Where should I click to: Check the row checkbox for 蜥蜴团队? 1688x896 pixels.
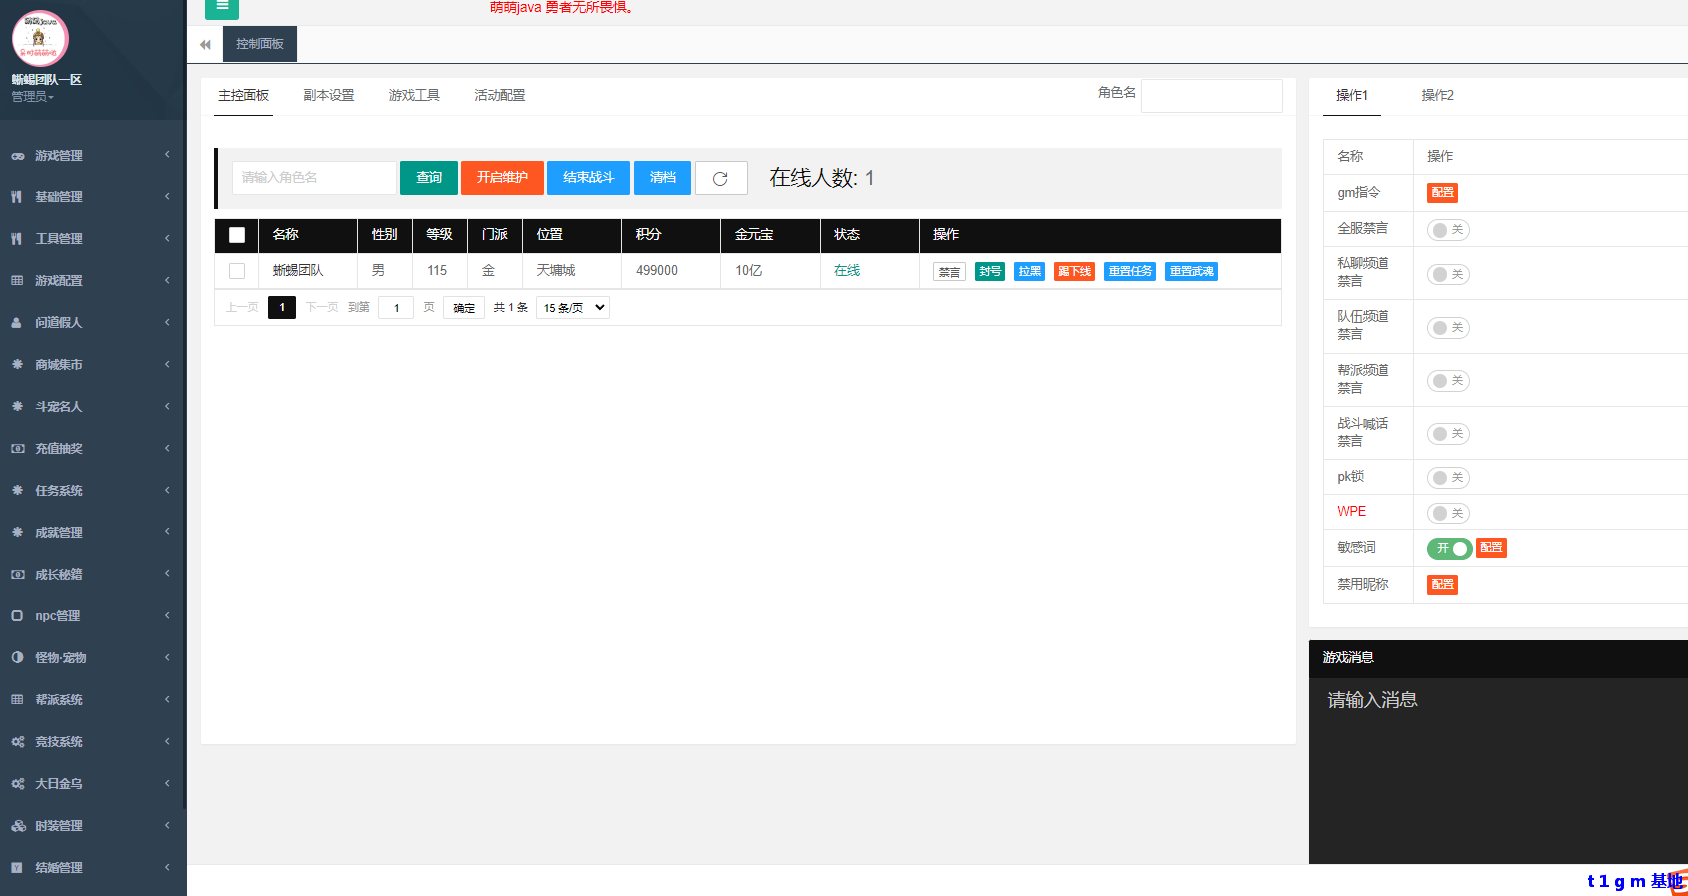tap(237, 271)
